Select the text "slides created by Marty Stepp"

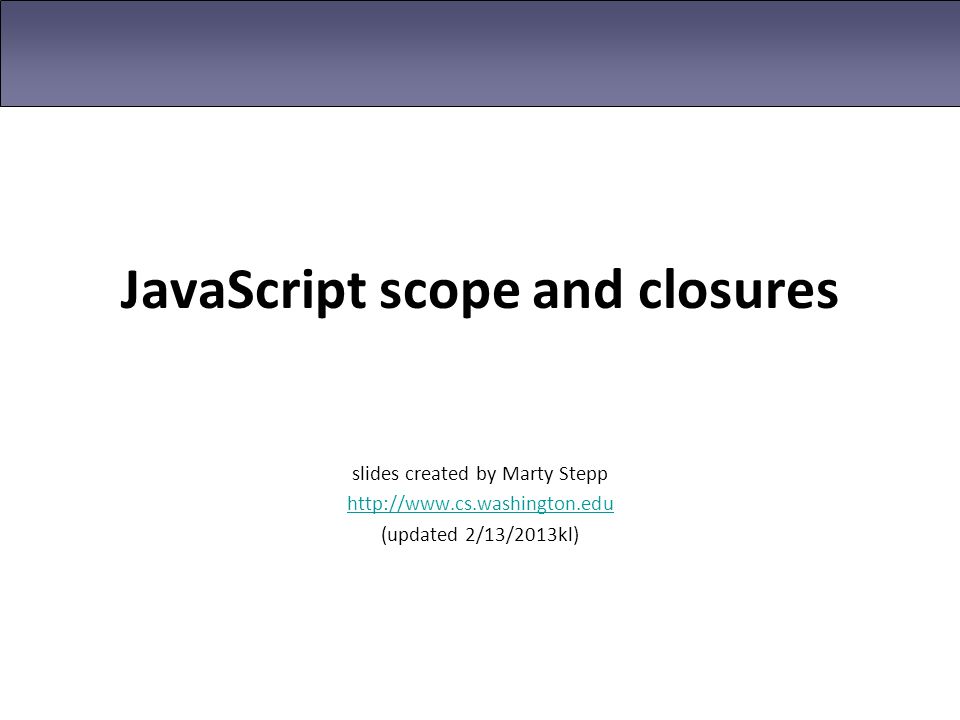click(x=479, y=474)
